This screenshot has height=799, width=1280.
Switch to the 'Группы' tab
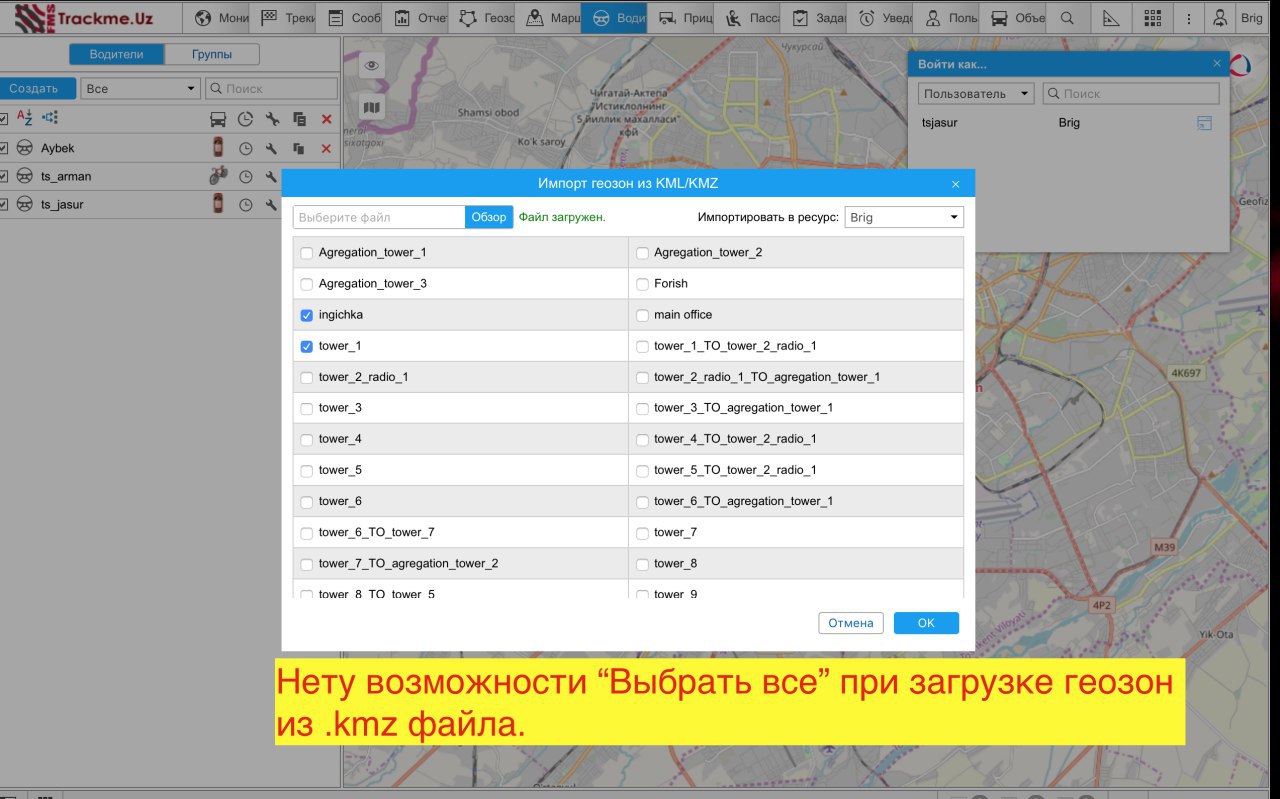(x=211, y=55)
